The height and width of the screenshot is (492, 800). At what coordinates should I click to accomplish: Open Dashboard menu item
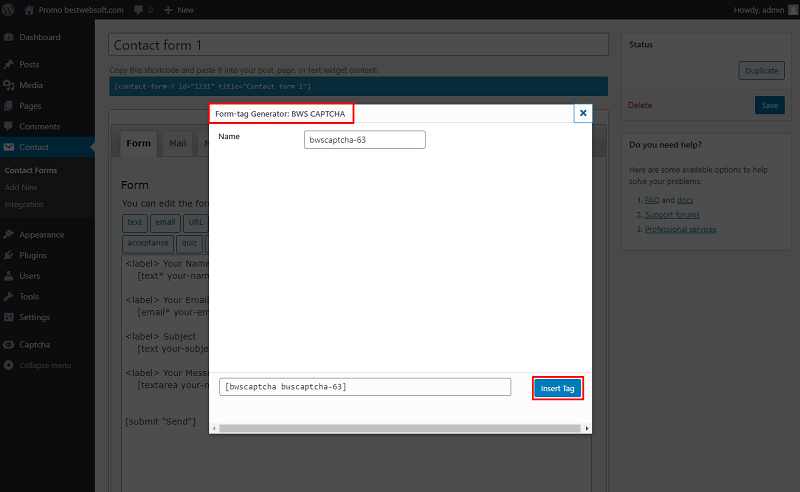click(x=40, y=37)
